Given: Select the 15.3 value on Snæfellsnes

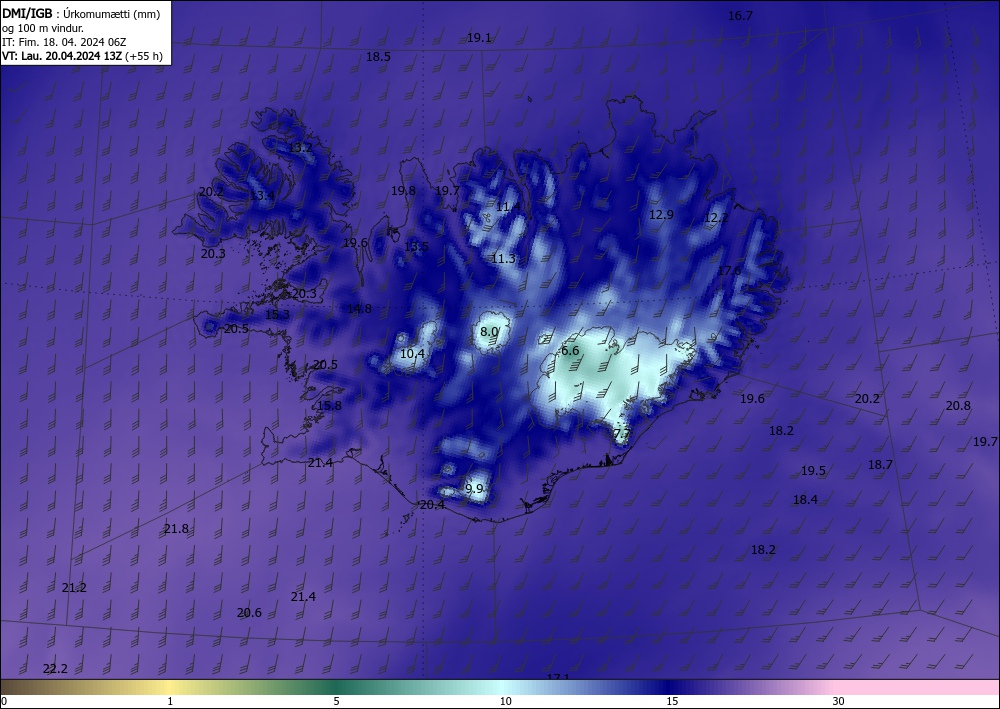Looking at the screenshot, I should pyautogui.click(x=277, y=314).
